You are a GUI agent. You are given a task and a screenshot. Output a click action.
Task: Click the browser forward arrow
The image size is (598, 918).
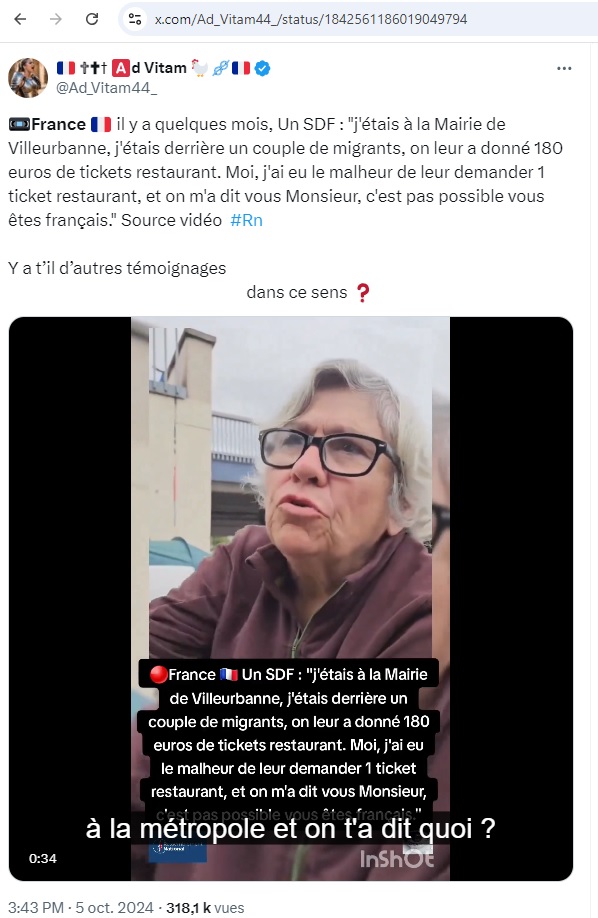(56, 19)
